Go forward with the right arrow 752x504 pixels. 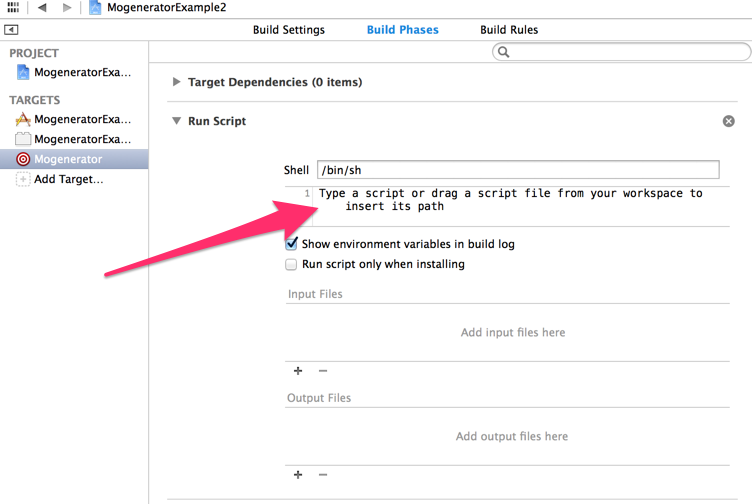pos(67,7)
